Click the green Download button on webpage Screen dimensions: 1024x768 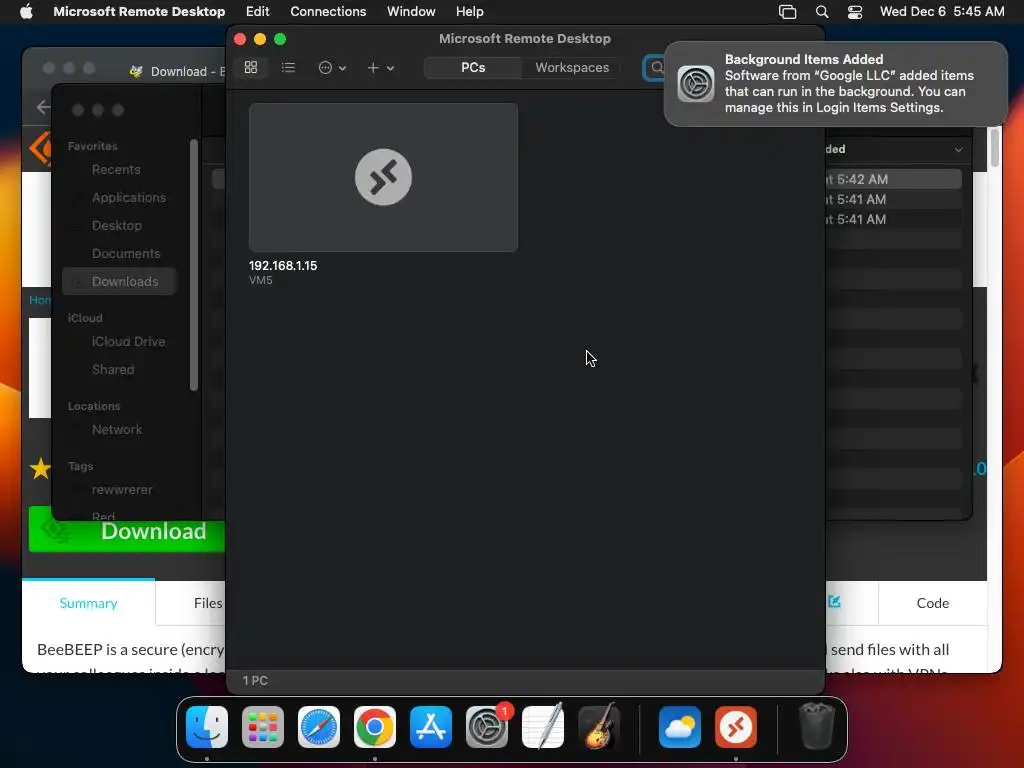pos(127,530)
